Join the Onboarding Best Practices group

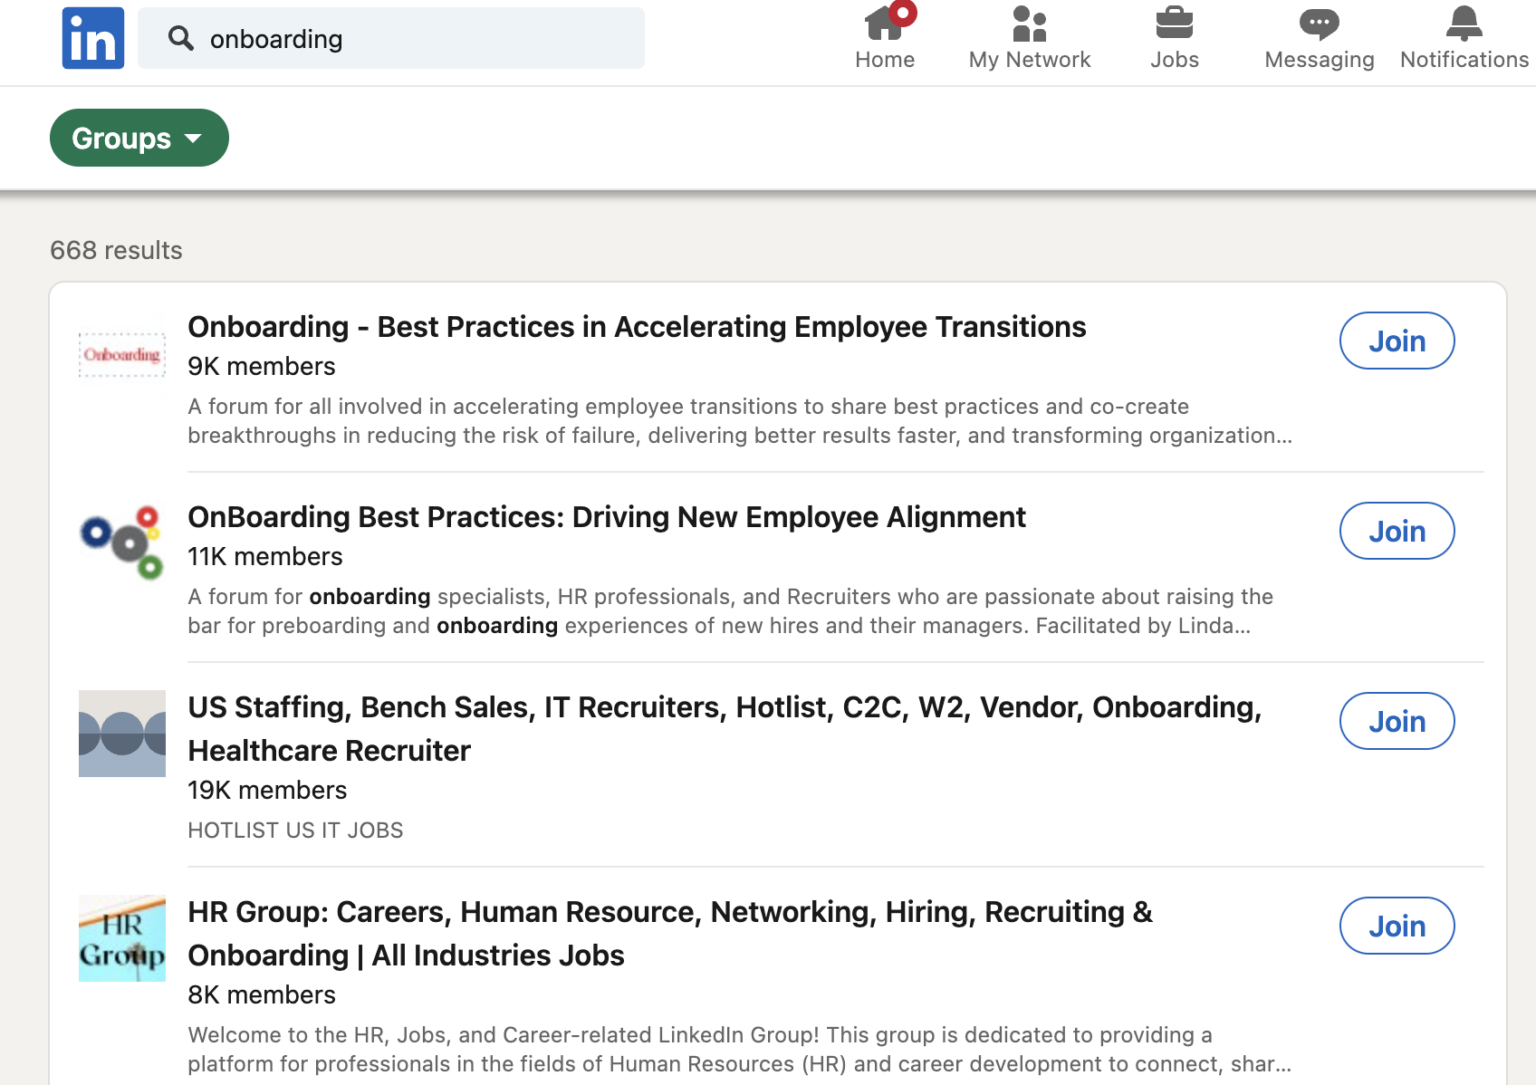coord(1397,531)
